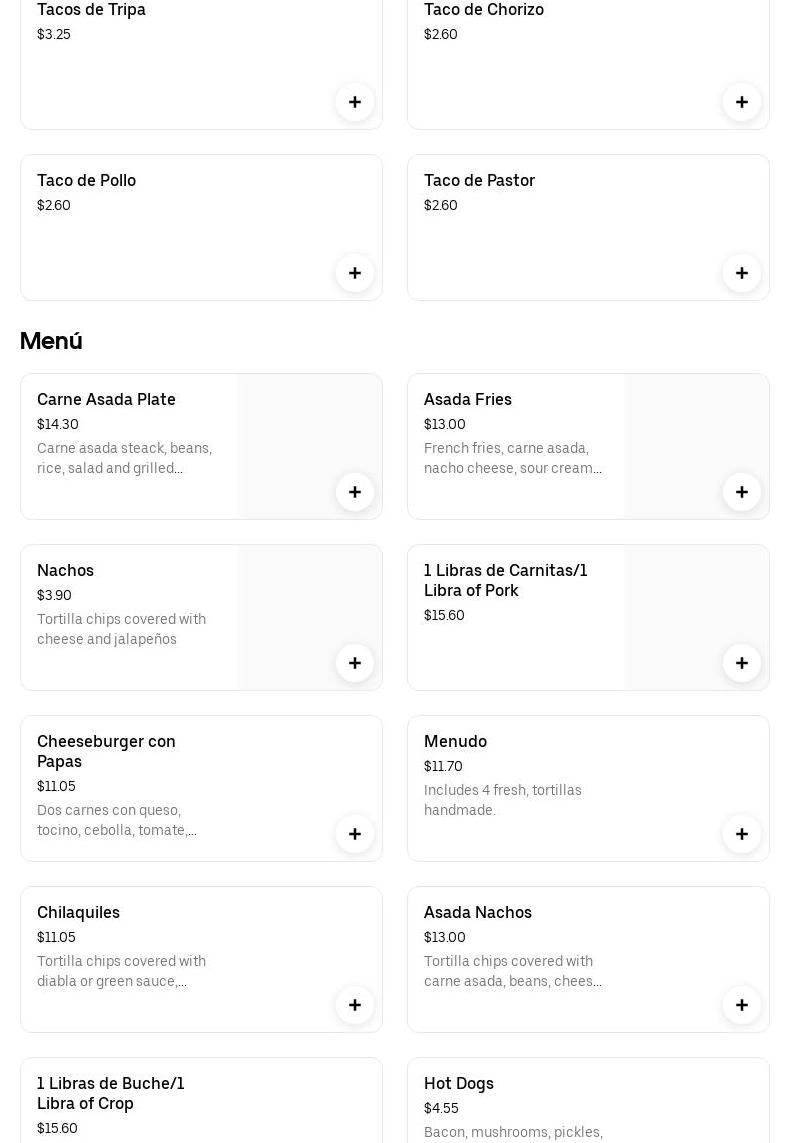Open Asada Fries item details

(468, 400)
